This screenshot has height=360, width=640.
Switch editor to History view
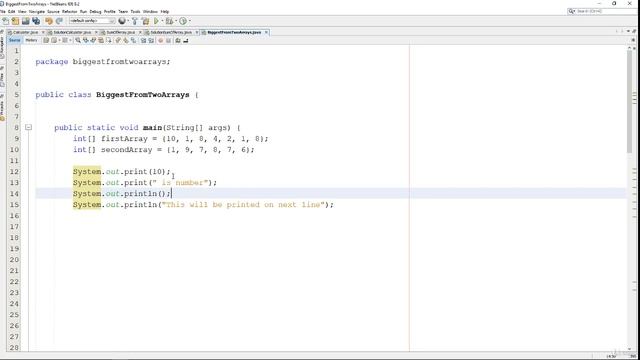[31, 40]
